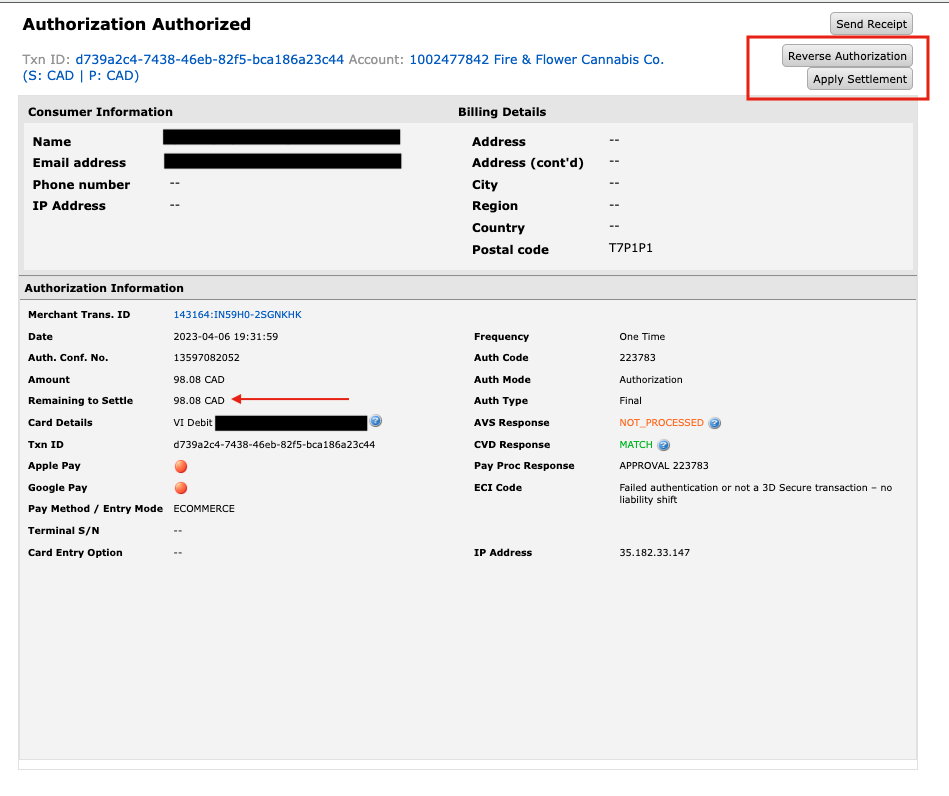Screen dimensions: 949x796
Task: Open the AVS Response help icon
Action: click(x=715, y=423)
